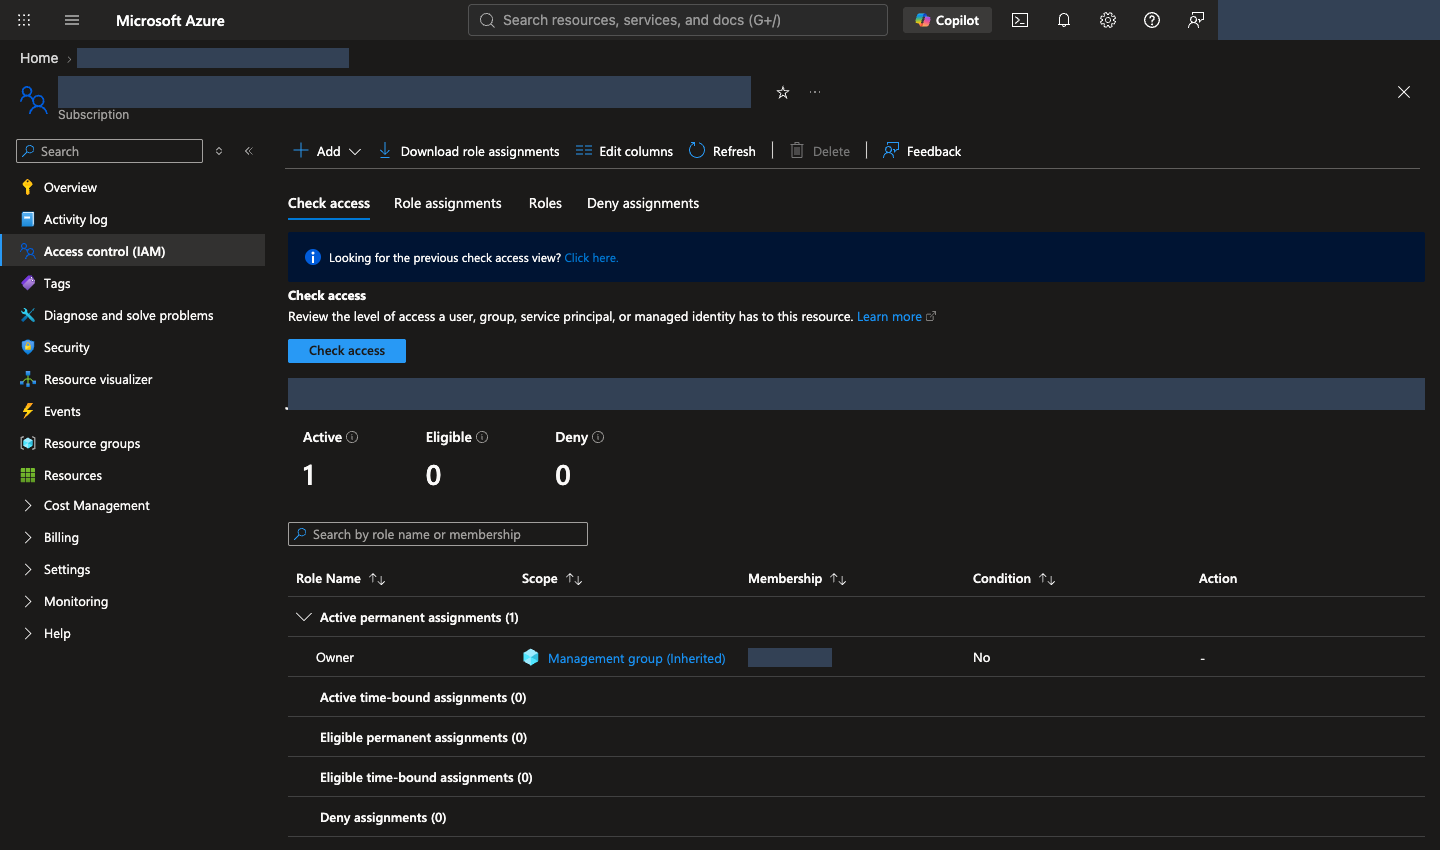
Task: Follow the 'Click here.' link
Action: (x=591, y=258)
